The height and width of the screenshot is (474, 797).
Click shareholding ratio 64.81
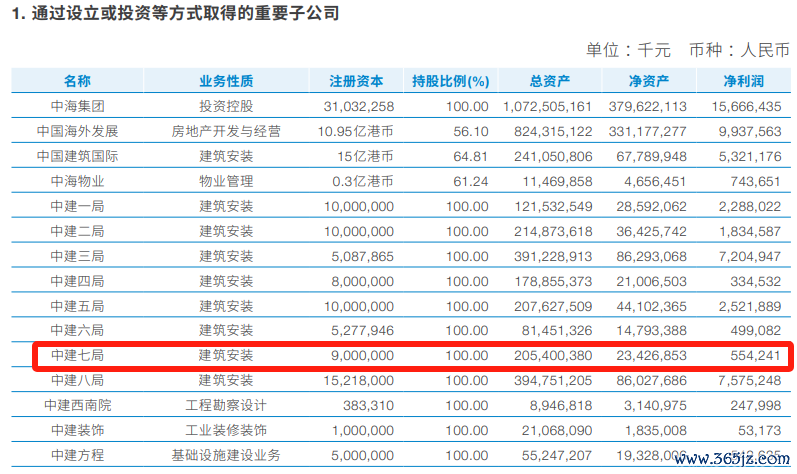point(471,156)
